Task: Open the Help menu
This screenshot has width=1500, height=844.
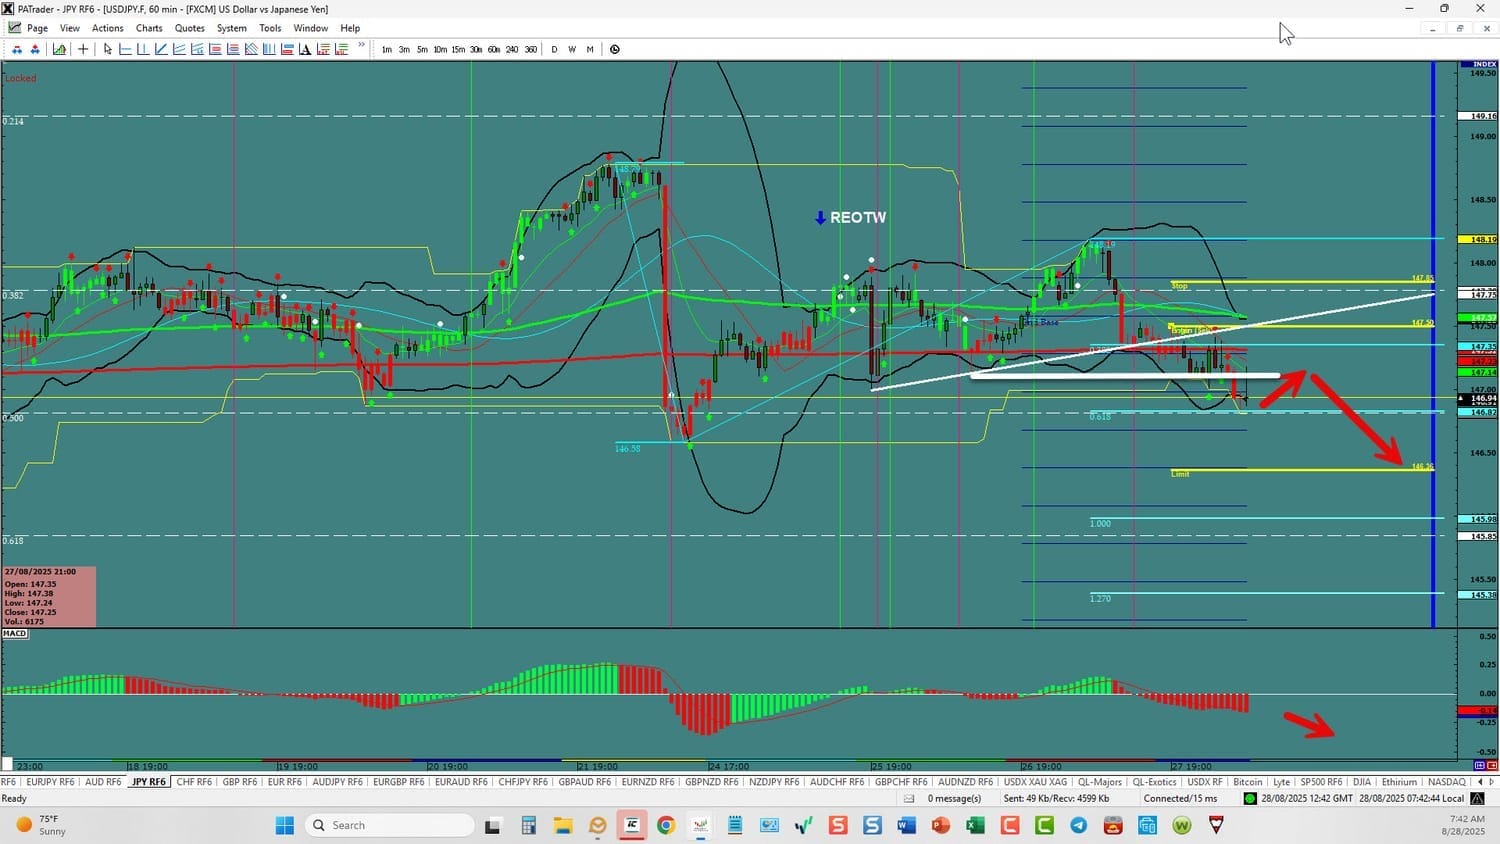Action: tap(350, 28)
